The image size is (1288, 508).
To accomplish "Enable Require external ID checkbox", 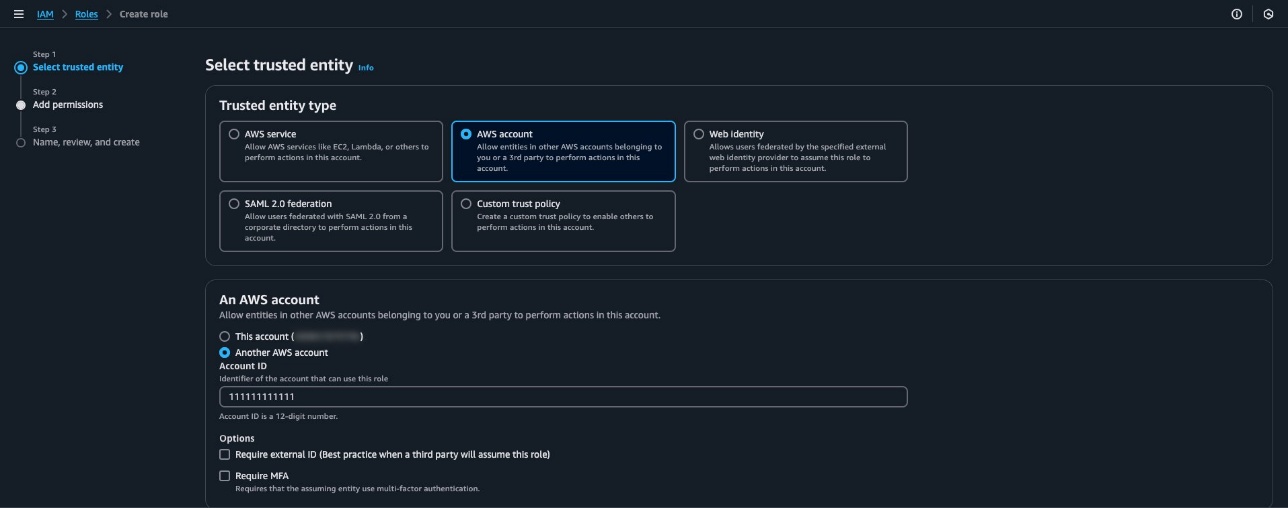I will [x=225, y=455].
